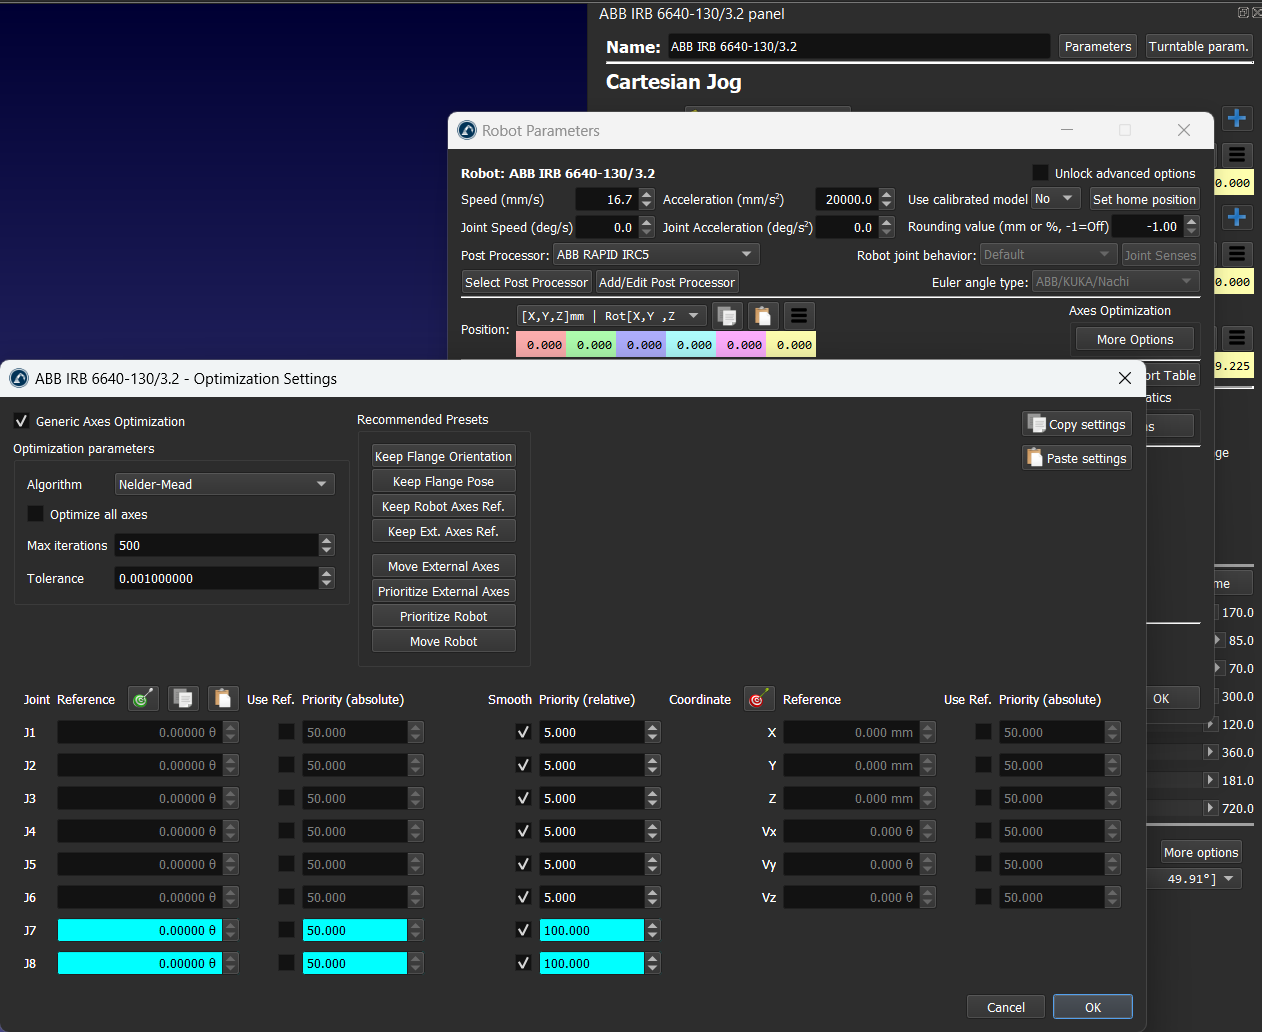
Task: Expand the Post Processor ABB RAPID IRC5 dropdown
Action: 655,255
